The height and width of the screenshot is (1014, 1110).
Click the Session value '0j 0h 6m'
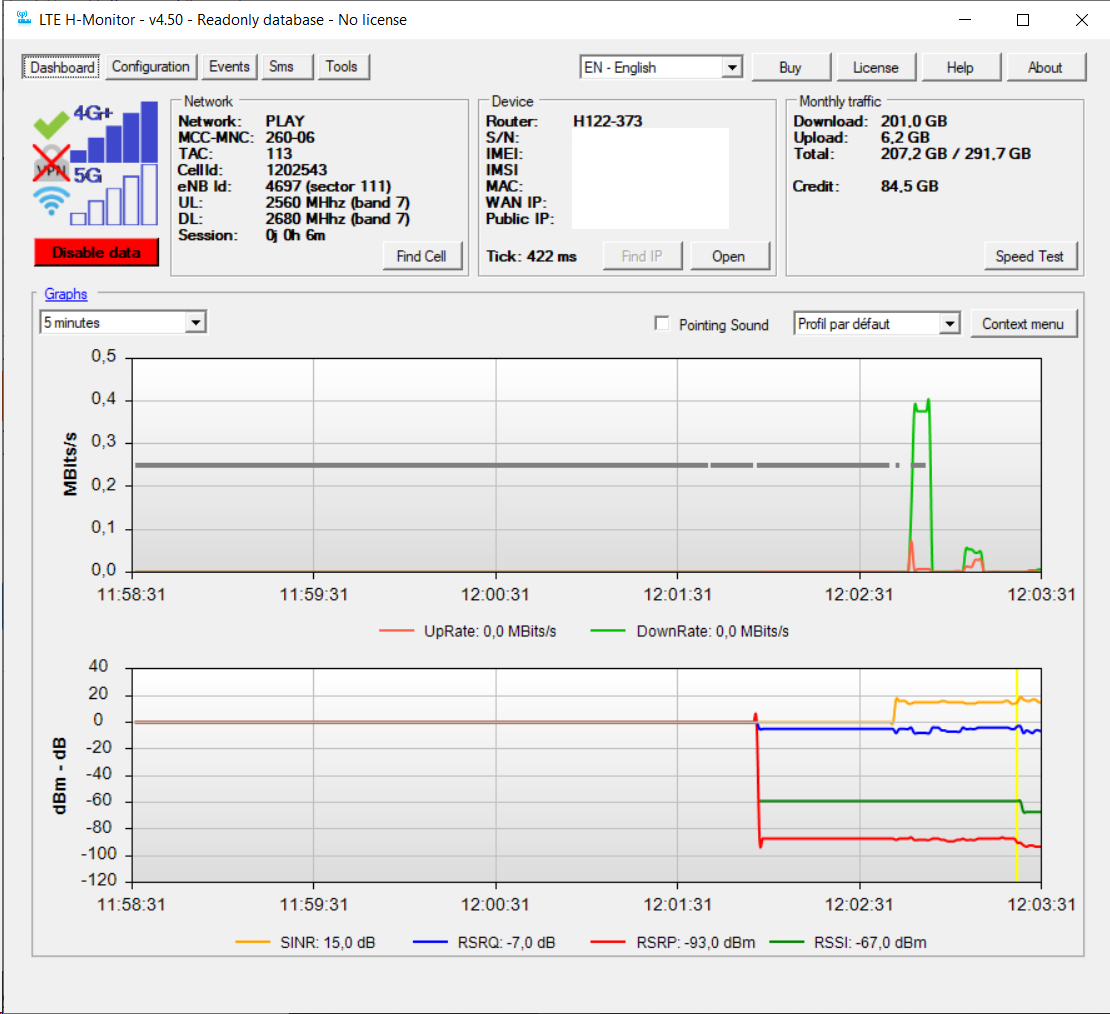[x=295, y=235]
